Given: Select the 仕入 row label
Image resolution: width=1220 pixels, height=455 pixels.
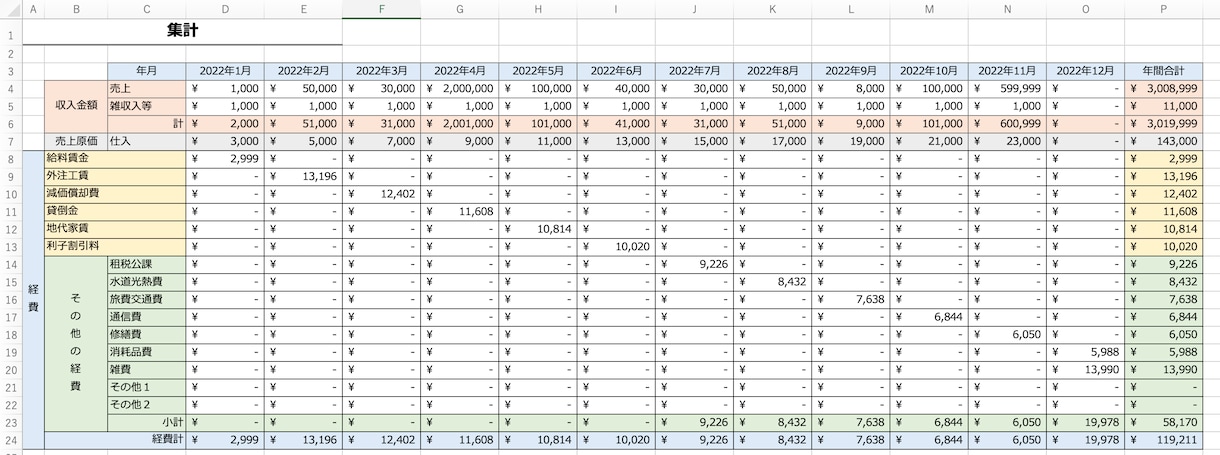Looking at the screenshot, I should pos(147,141).
